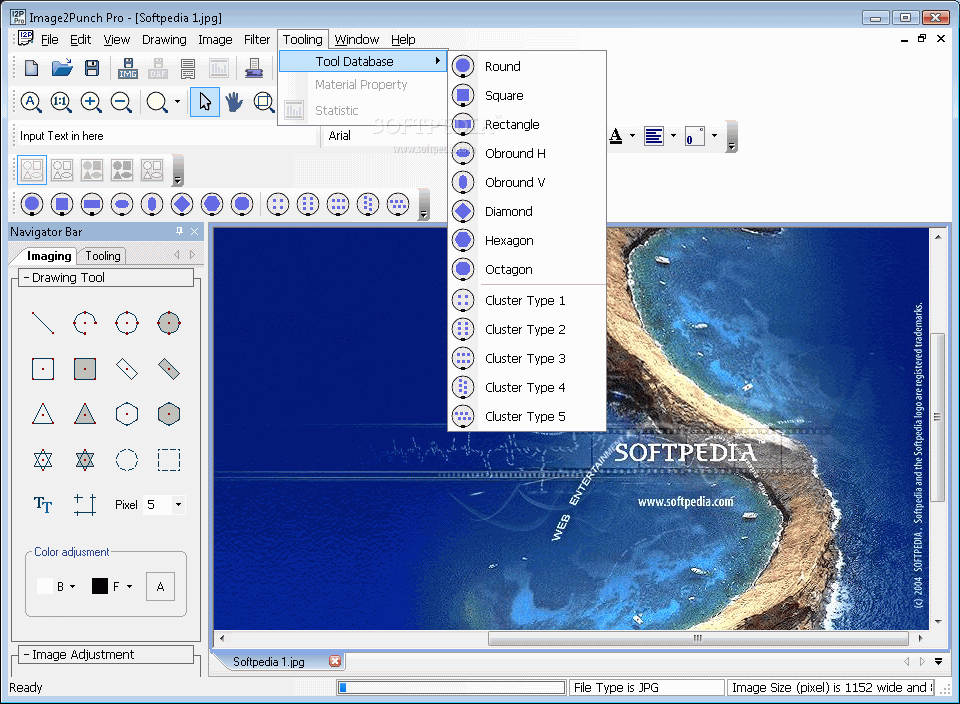Image resolution: width=960 pixels, height=704 pixels.
Task: Open the Tool Database submenu
Action: pyautogui.click(x=362, y=61)
